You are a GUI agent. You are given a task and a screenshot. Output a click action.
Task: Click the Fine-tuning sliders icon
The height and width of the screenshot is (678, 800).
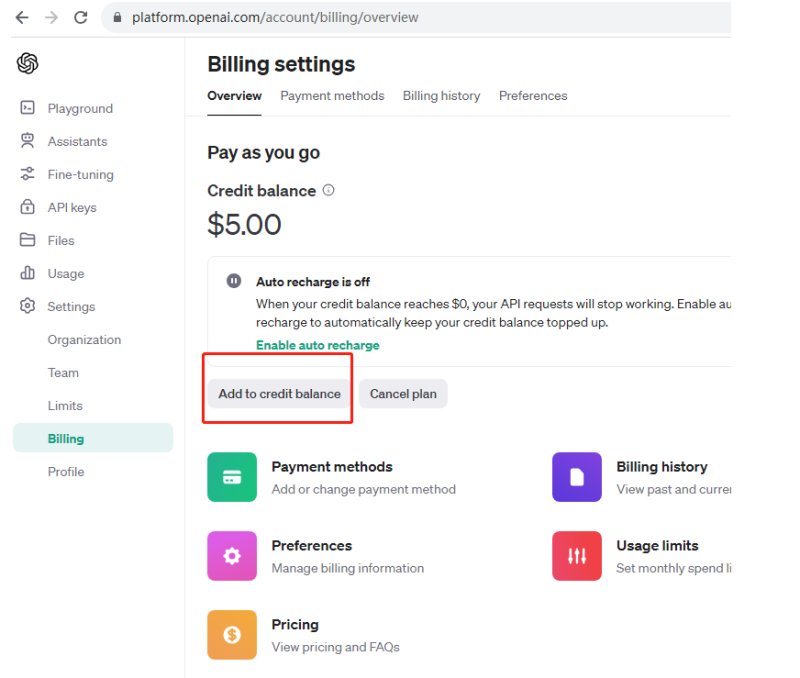click(28, 174)
